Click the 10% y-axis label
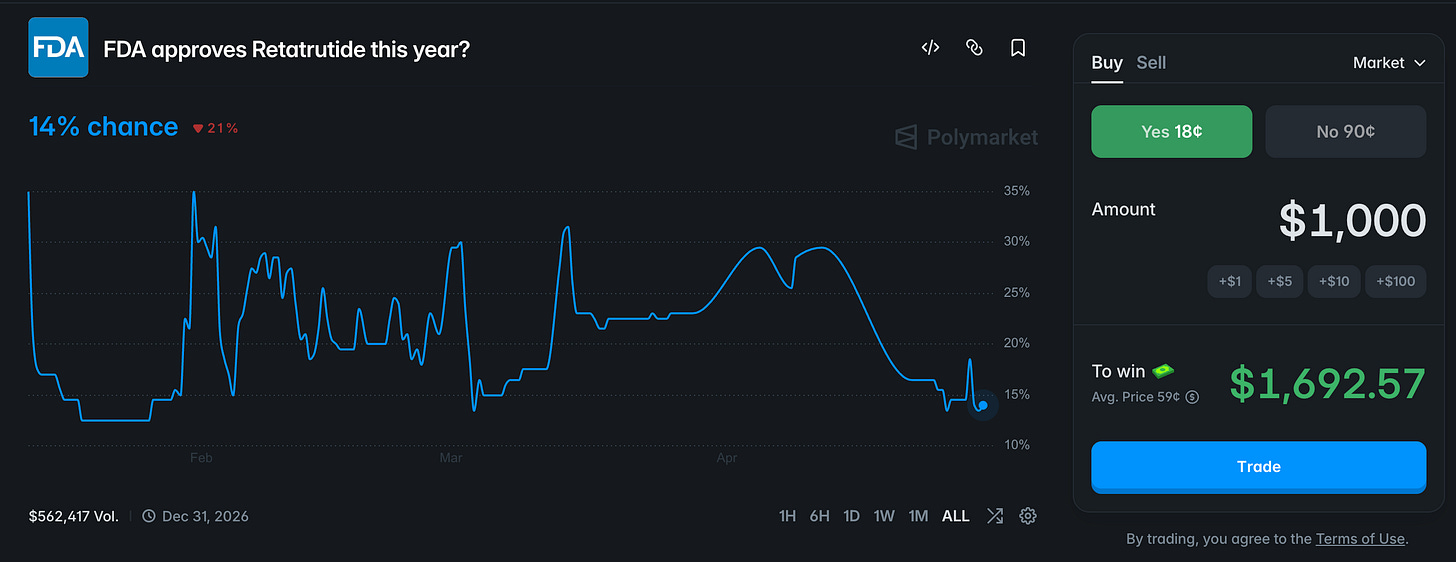This screenshot has height=562, width=1456. coord(1016,444)
